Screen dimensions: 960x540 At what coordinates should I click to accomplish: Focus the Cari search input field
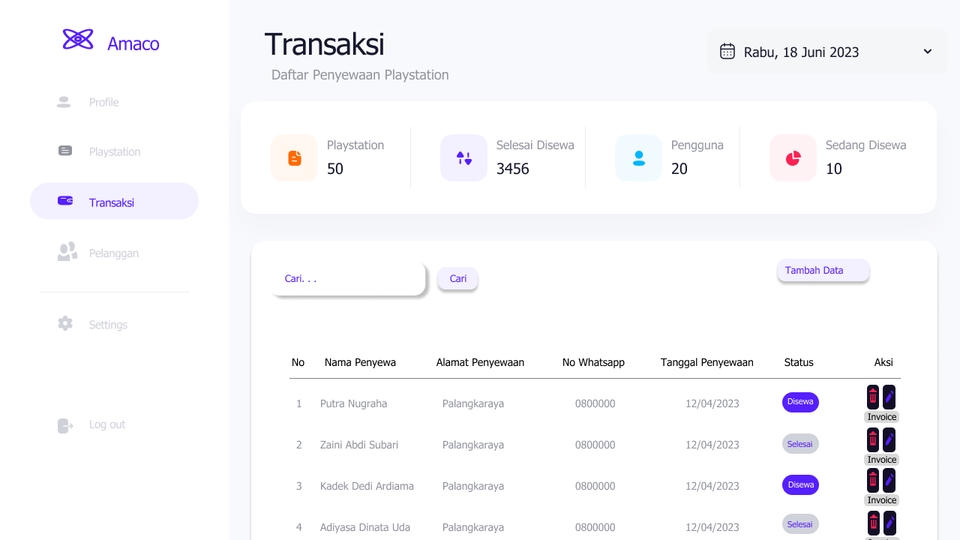click(348, 279)
